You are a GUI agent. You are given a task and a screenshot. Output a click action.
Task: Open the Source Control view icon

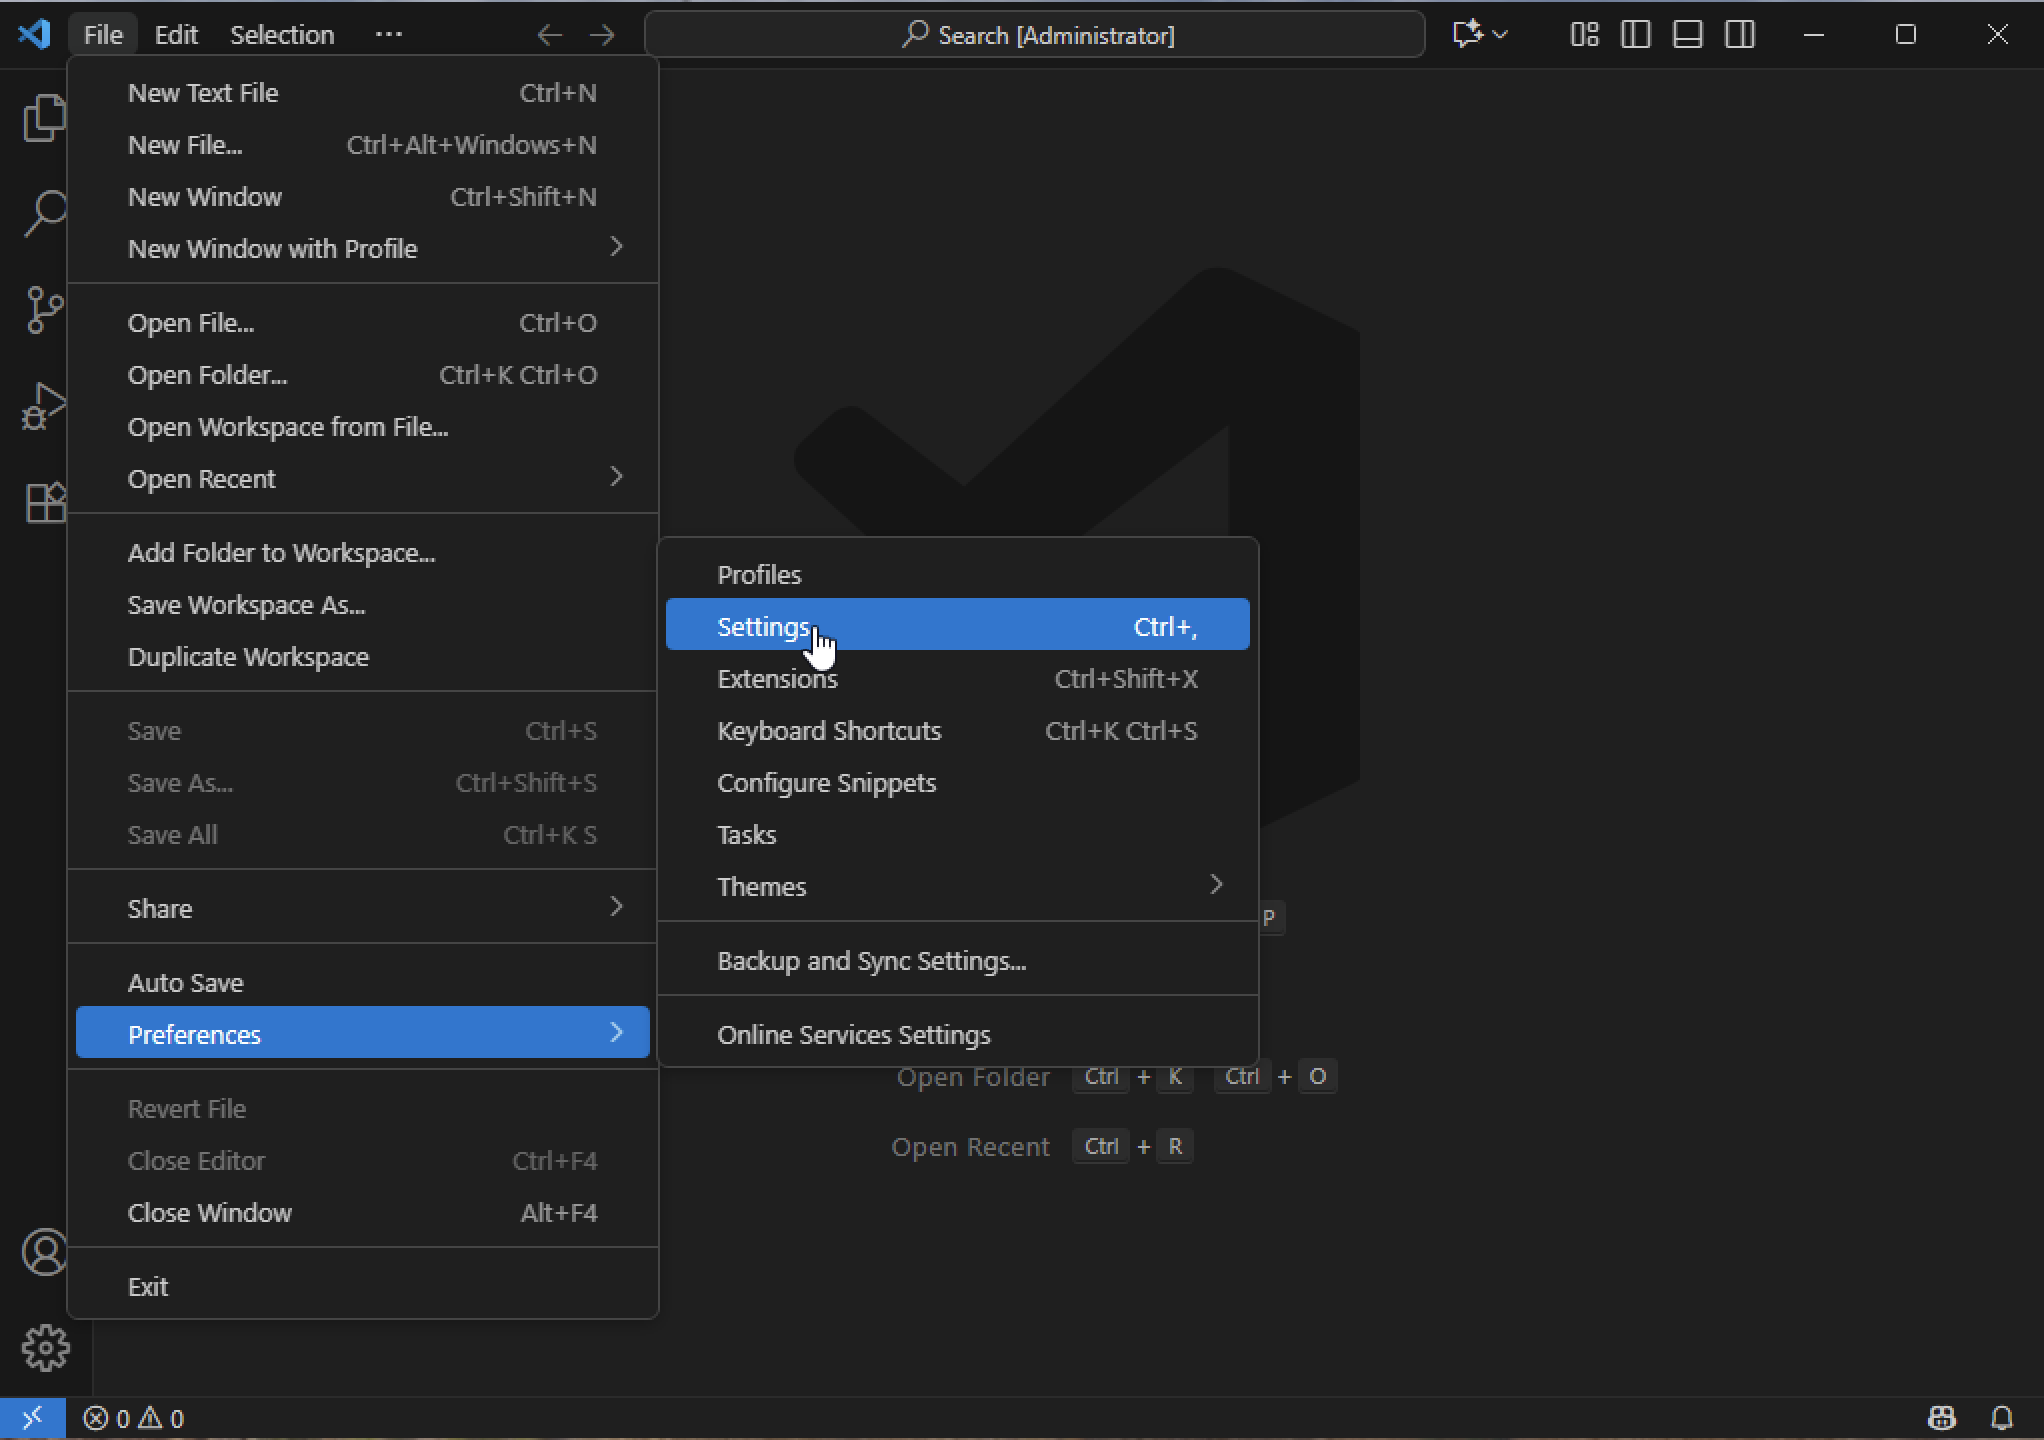click(44, 310)
